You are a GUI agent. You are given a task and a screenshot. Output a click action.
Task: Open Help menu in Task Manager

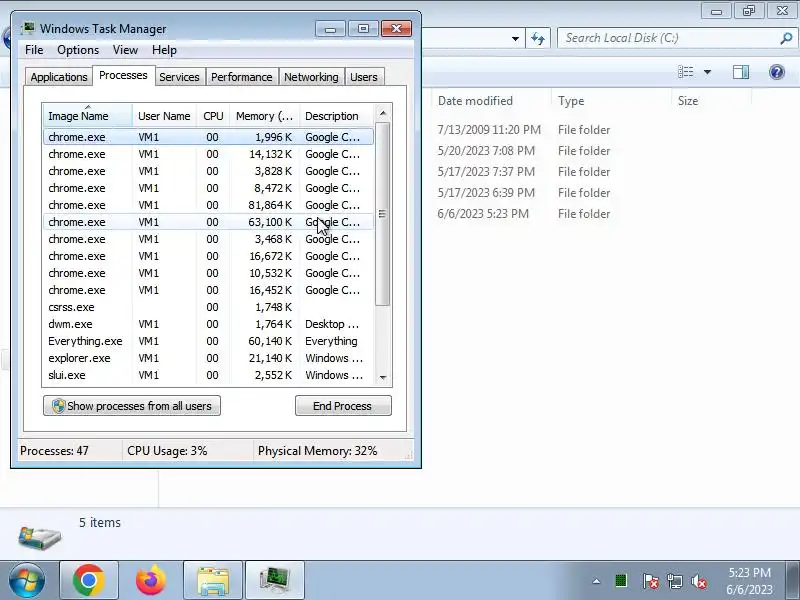click(164, 49)
